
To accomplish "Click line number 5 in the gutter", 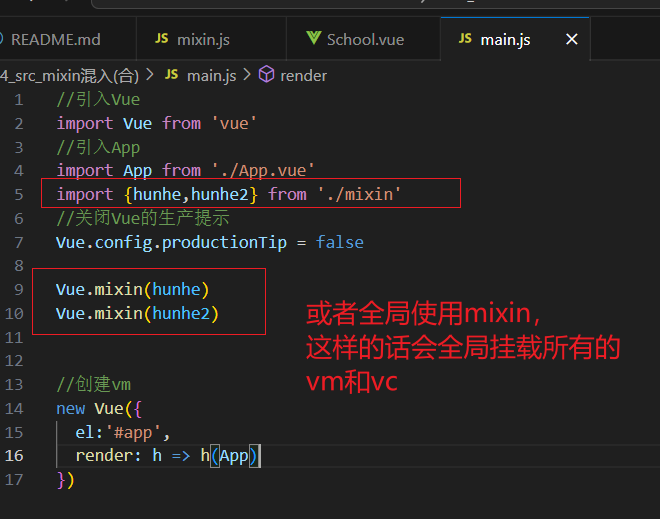I will (18, 194).
